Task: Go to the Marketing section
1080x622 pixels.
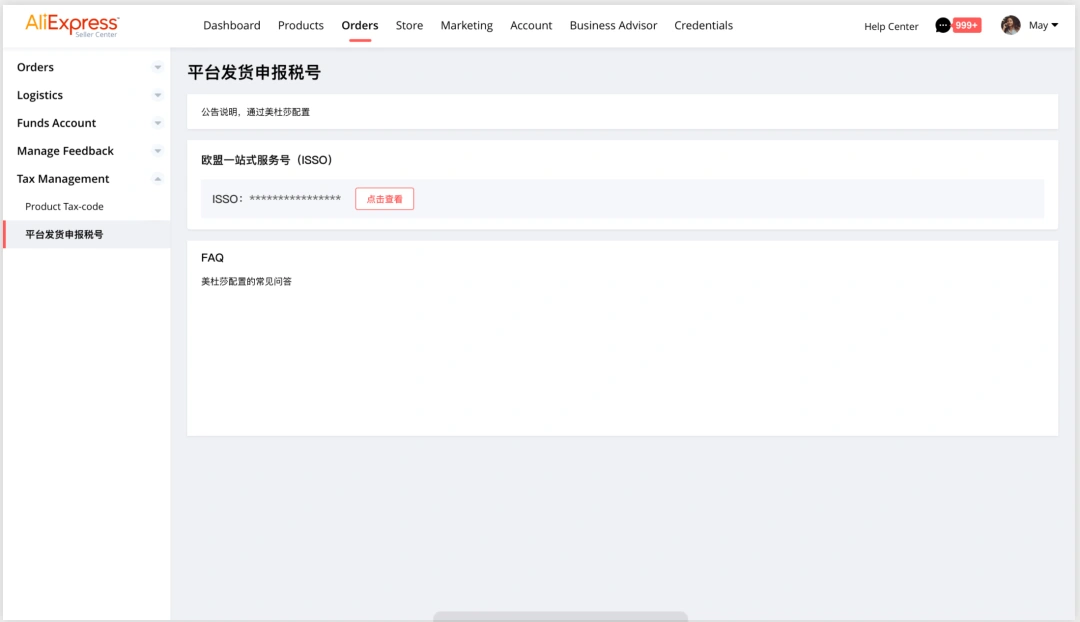Action: pyautogui.click(x=466, y=25)
